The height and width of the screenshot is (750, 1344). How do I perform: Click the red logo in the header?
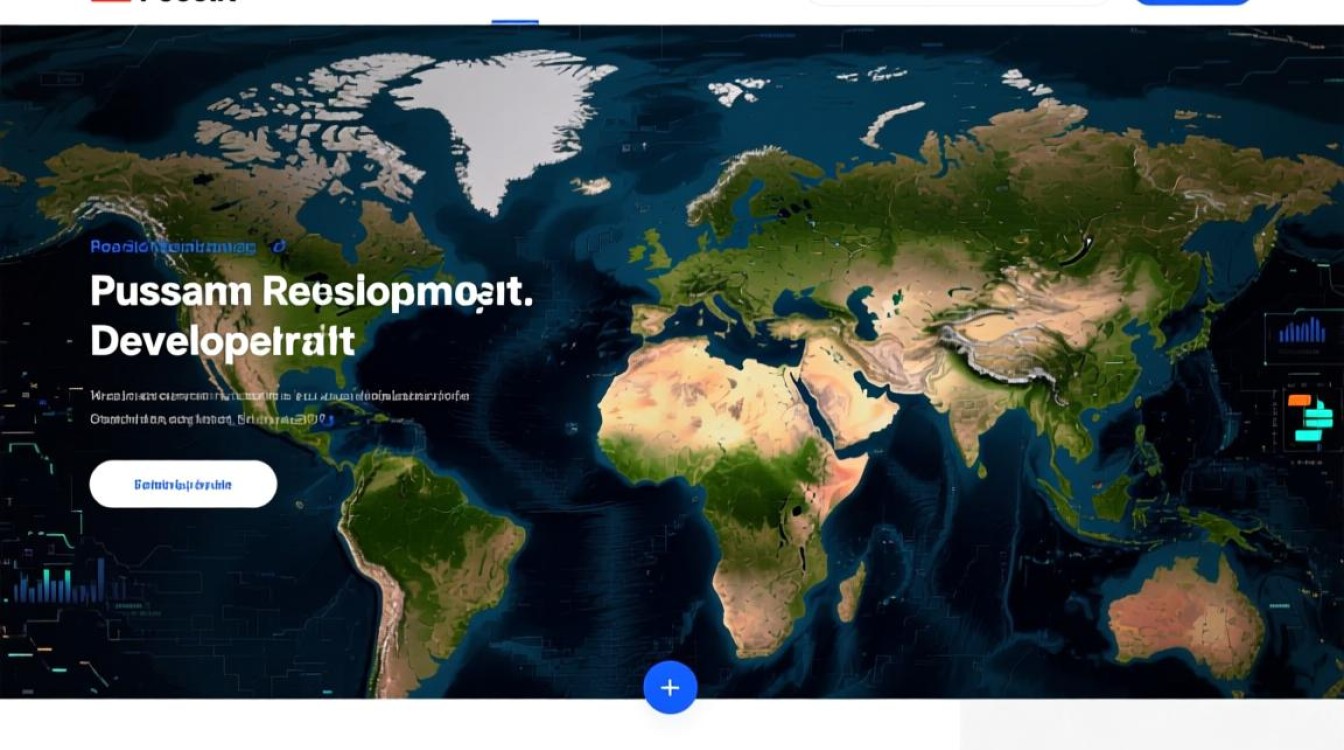pyautogui.click(x=111, y=1)
